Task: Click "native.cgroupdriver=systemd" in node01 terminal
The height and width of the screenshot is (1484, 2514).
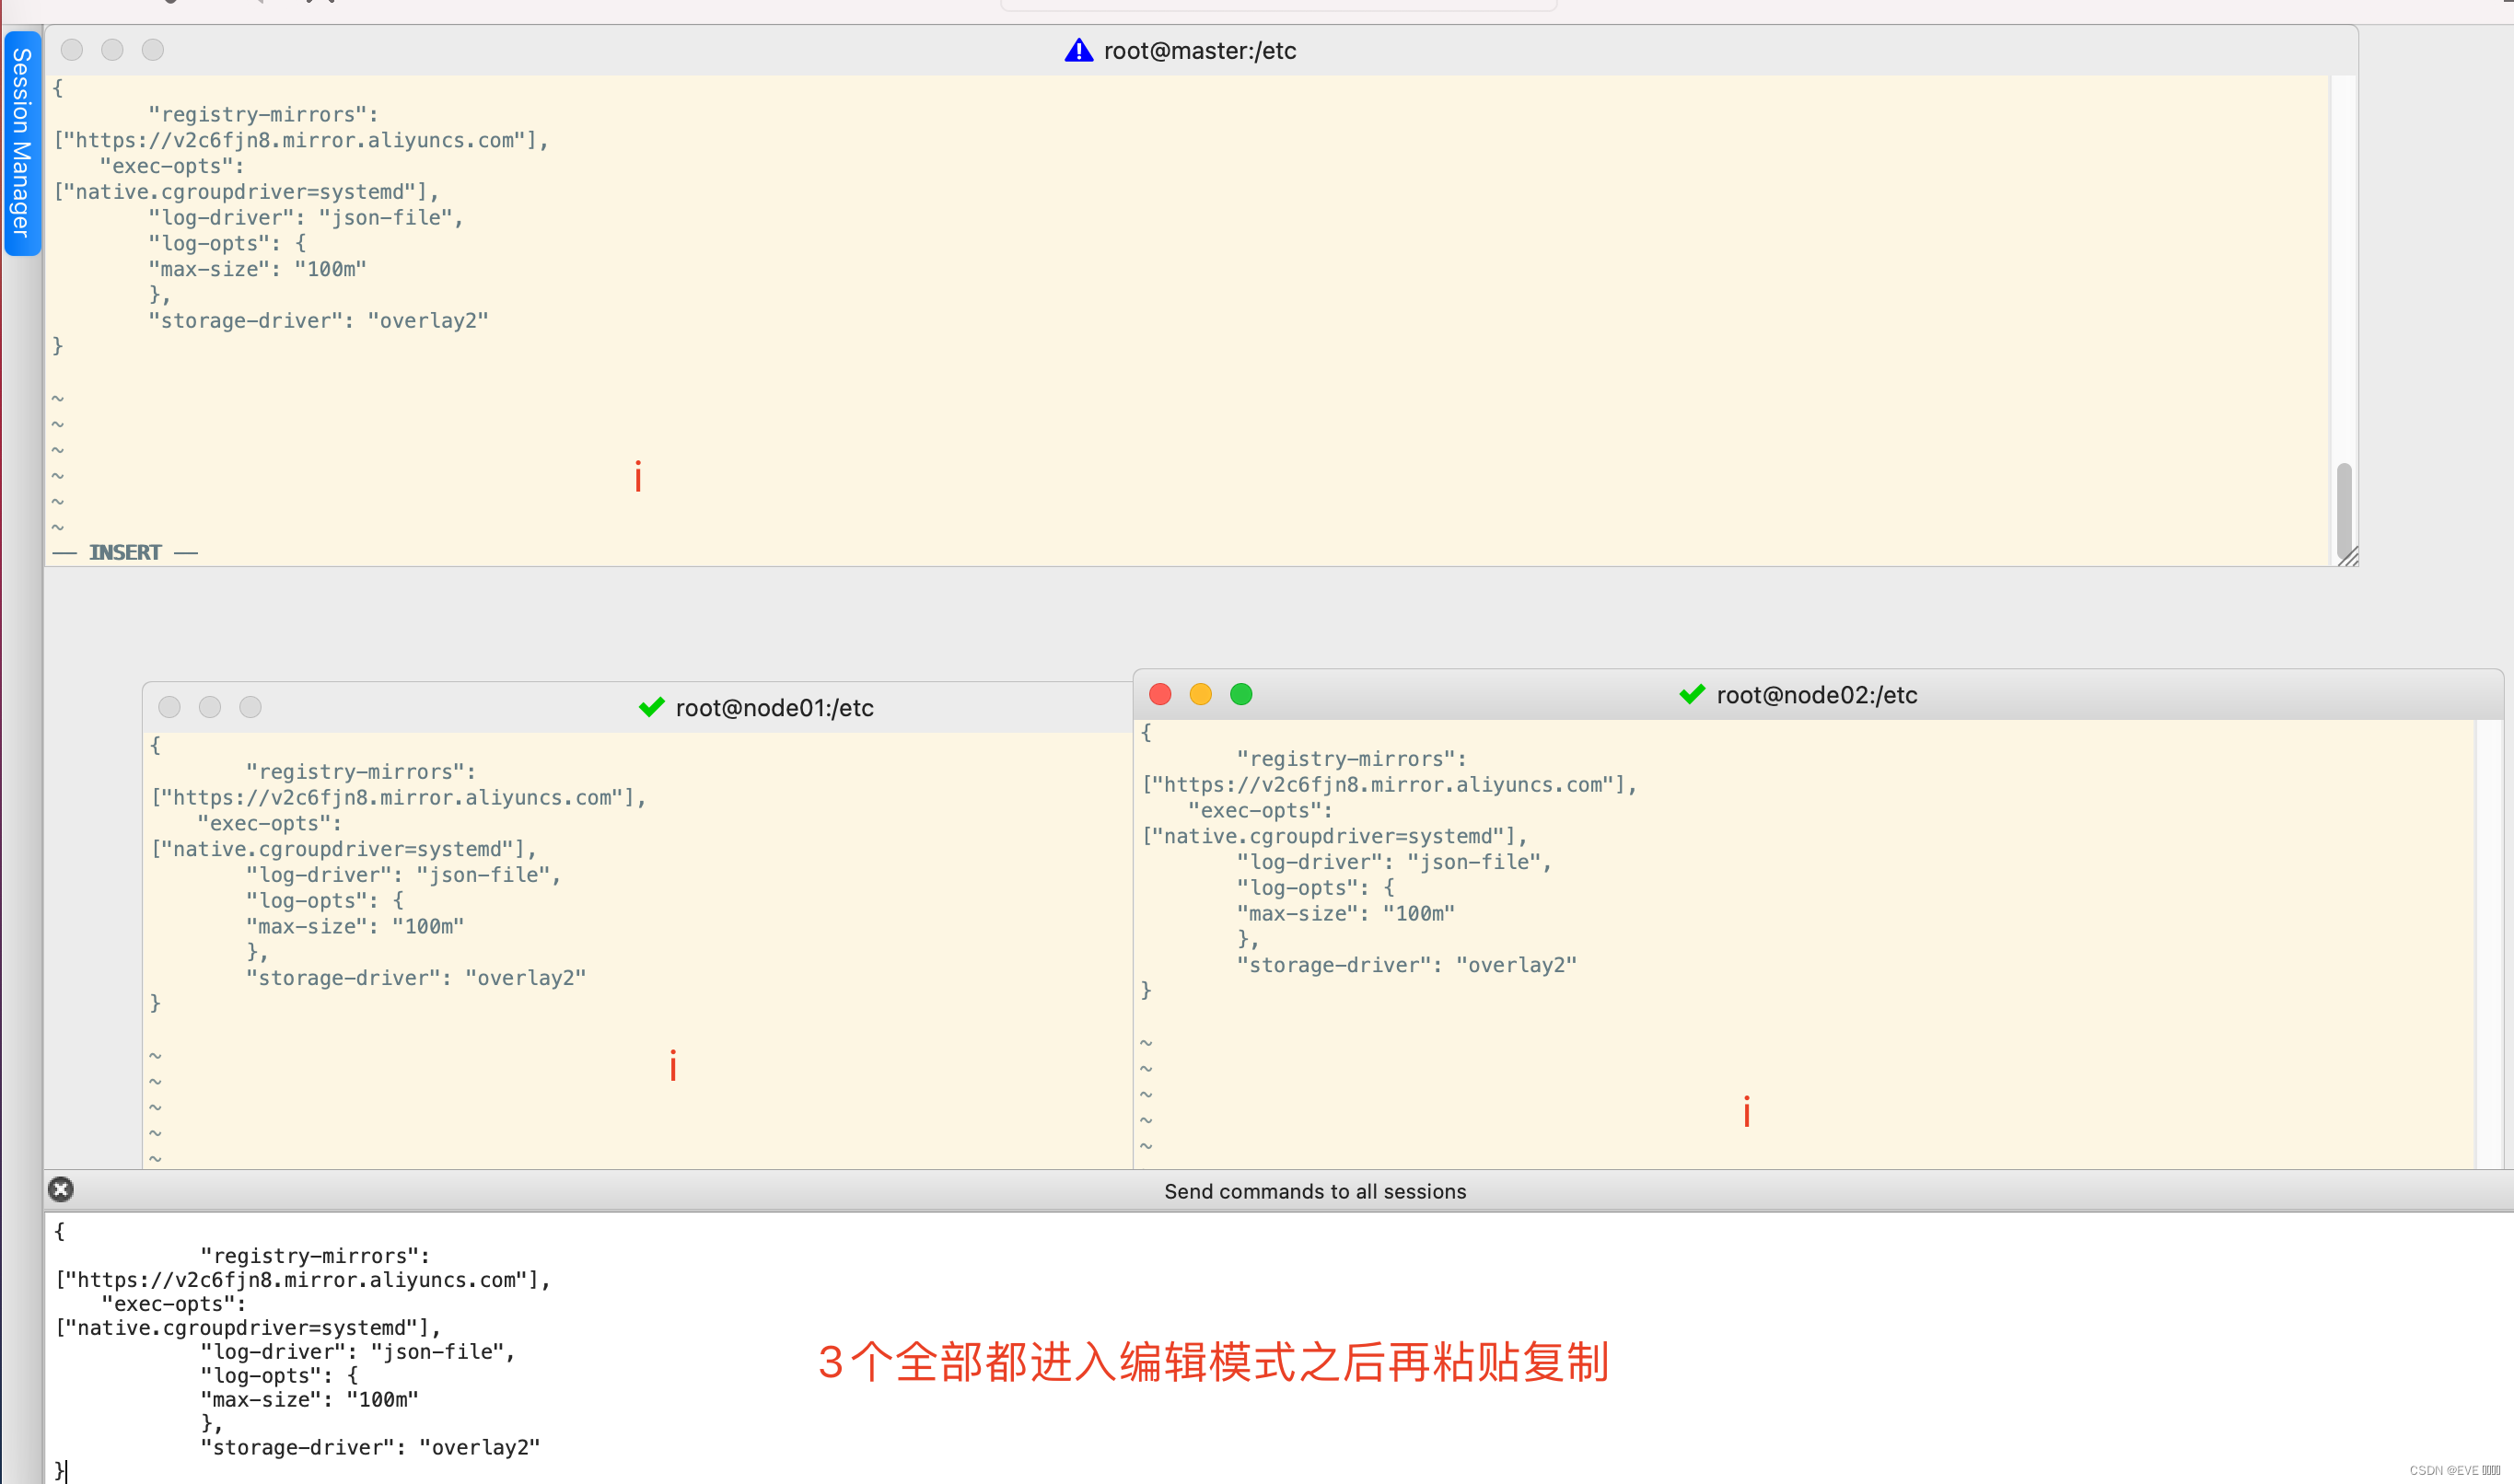Action: click(344, 849)
